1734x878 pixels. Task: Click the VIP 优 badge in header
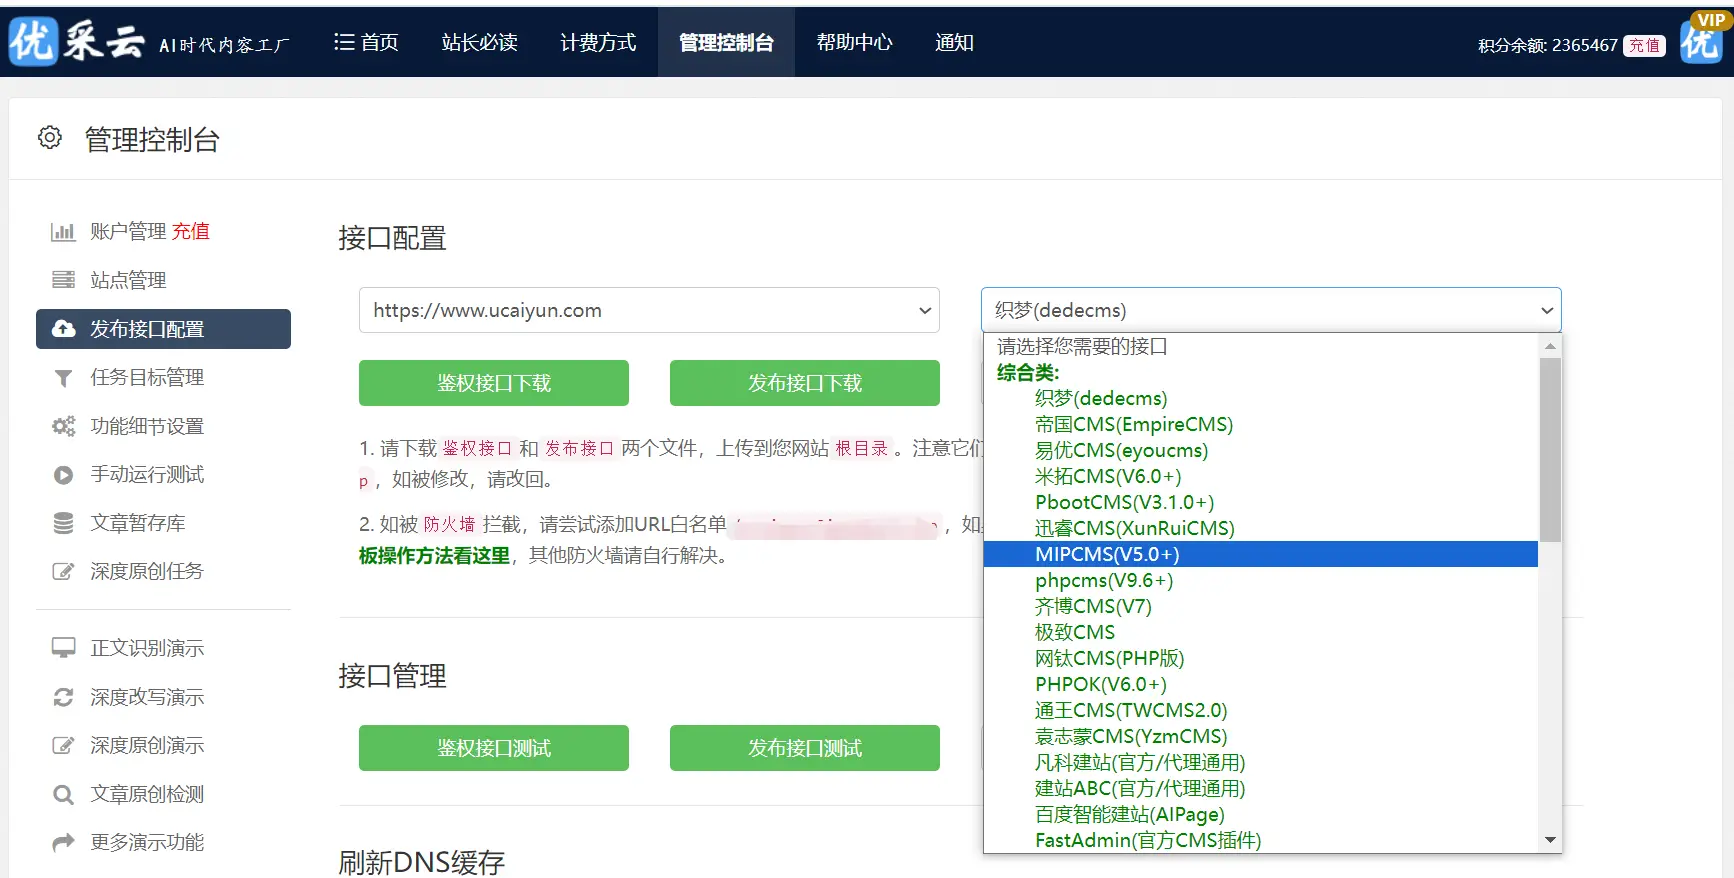pos(1701,40)
